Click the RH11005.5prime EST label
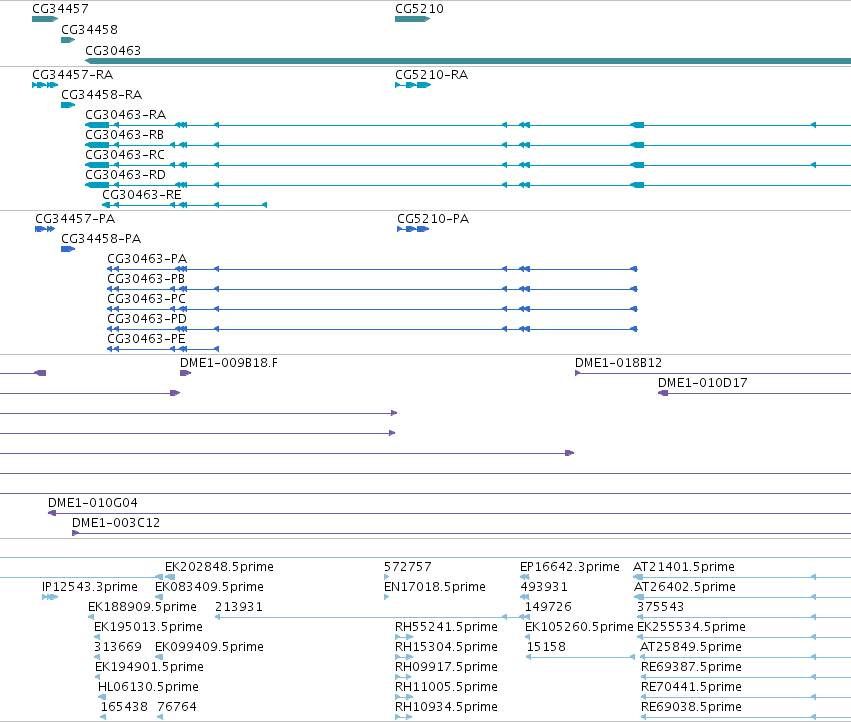The image size is (851, 722). [446, 687]
